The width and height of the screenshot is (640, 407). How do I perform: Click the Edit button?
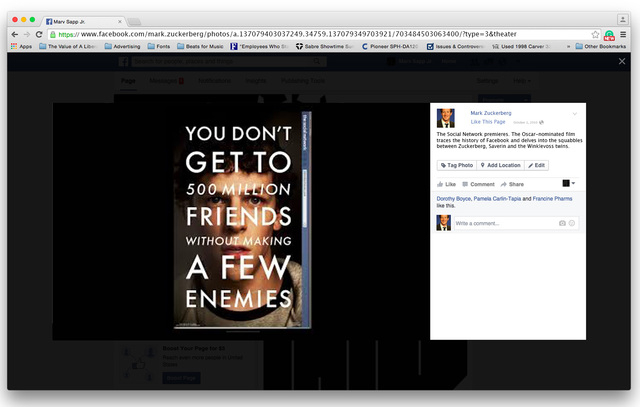[536, 165]
